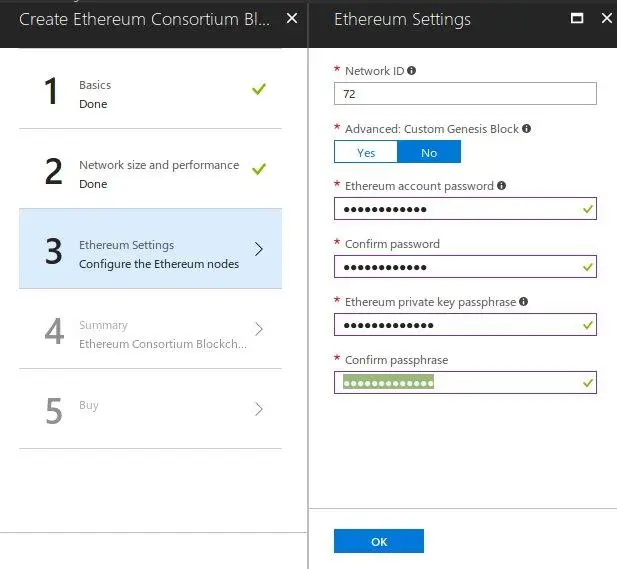Viewport: 617px width, 569px height.
Task: Click the private key passphrase info icon
Action: 523,302
